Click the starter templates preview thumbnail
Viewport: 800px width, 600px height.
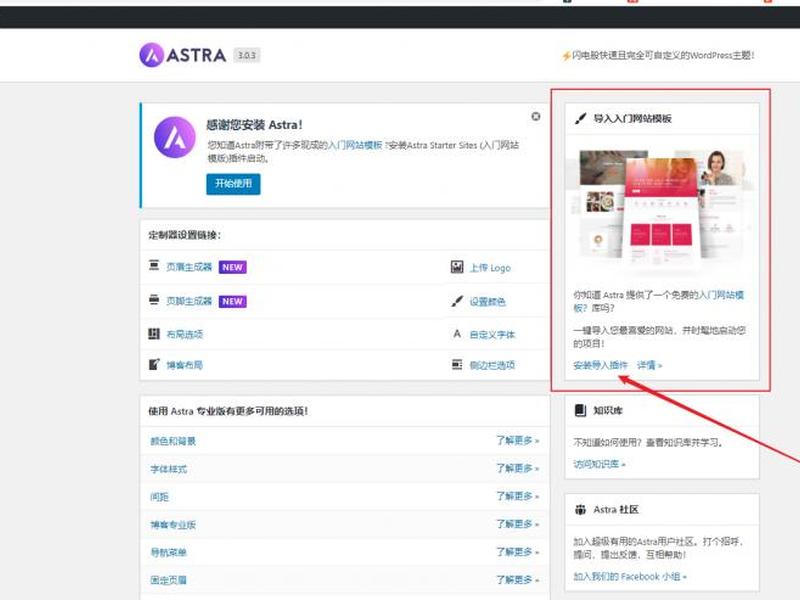pos(662,211)
